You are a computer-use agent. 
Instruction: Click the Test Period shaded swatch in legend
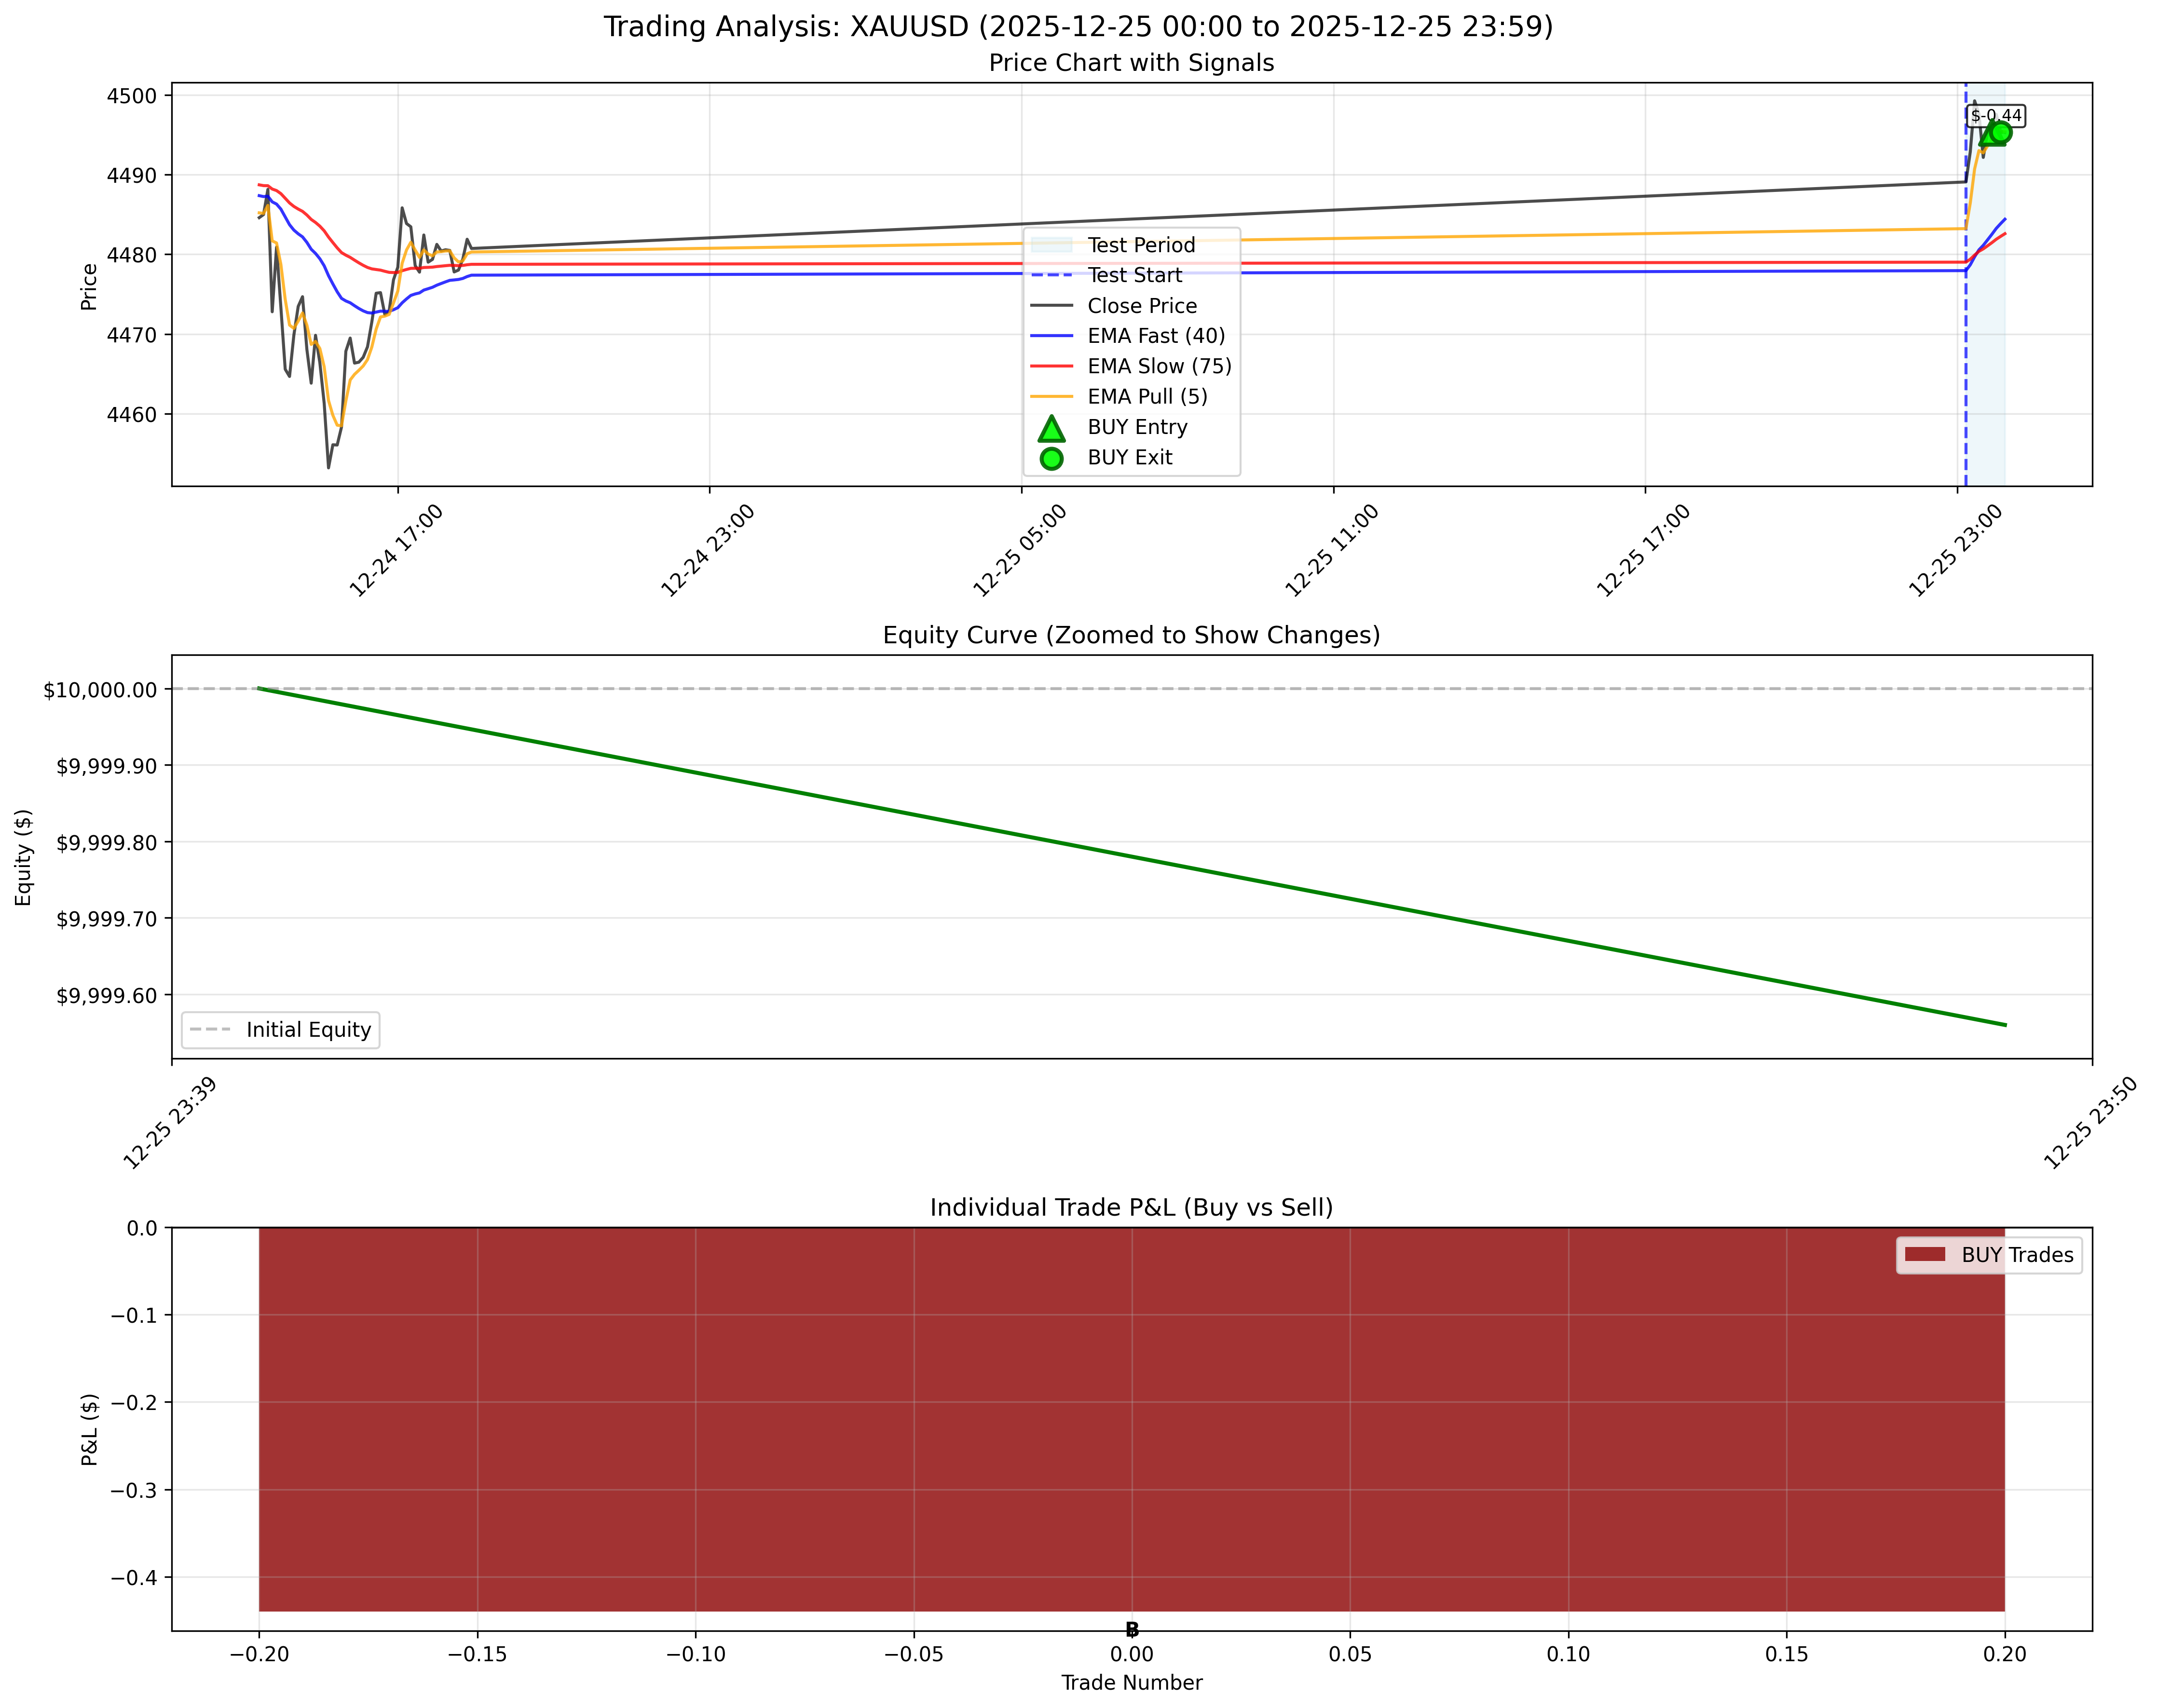[1052, 244]
